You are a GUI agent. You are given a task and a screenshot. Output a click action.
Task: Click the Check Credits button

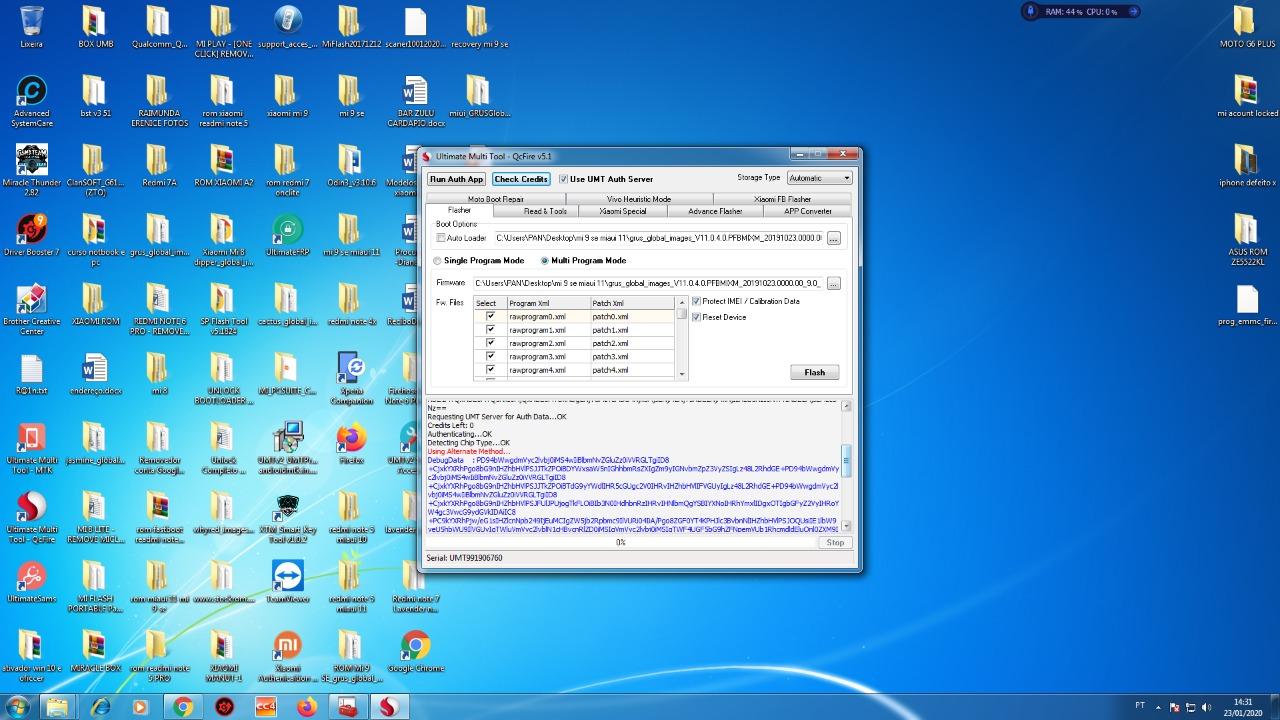click(x=521, y=179)
